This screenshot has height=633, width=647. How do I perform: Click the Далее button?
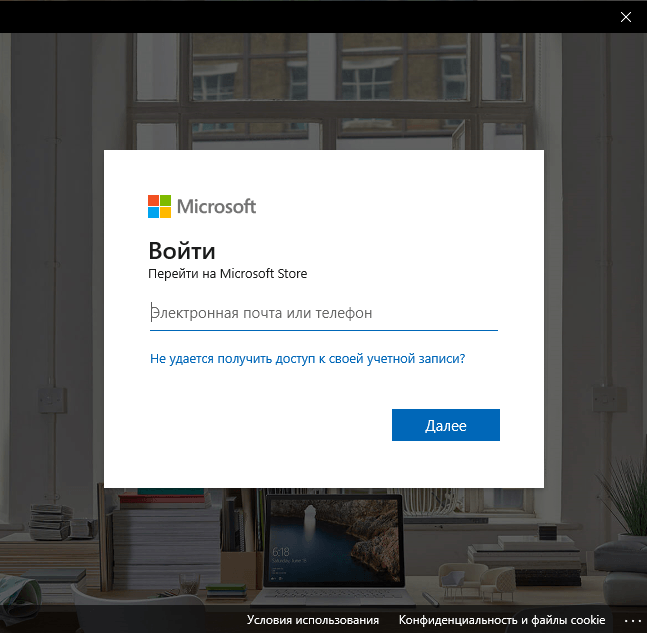(x=446, y=425)
